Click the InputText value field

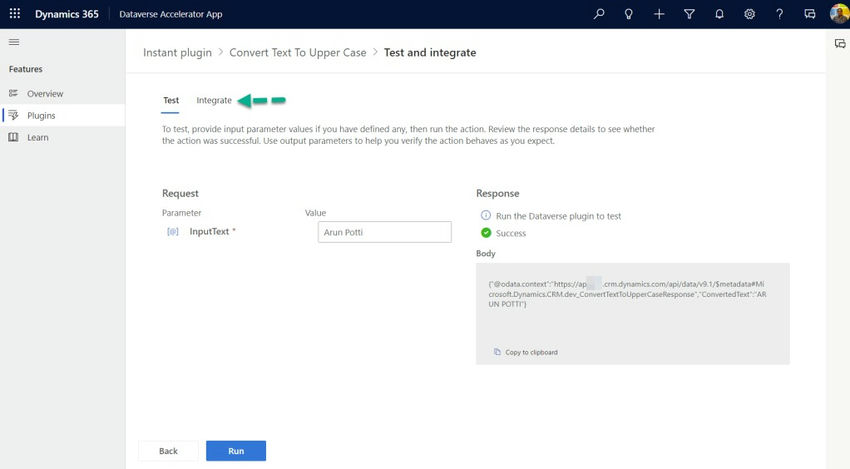pyautogui.click(x=384, y=232)
